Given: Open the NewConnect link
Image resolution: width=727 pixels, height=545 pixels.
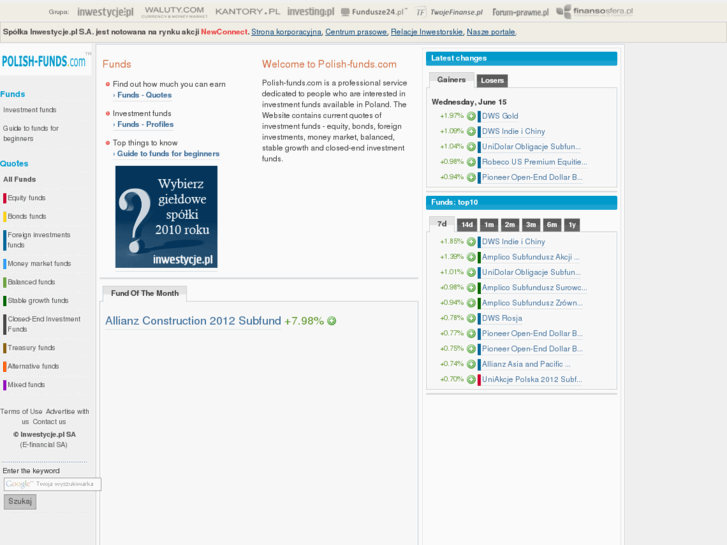Looking at the screenshot, I should (224, 32).
